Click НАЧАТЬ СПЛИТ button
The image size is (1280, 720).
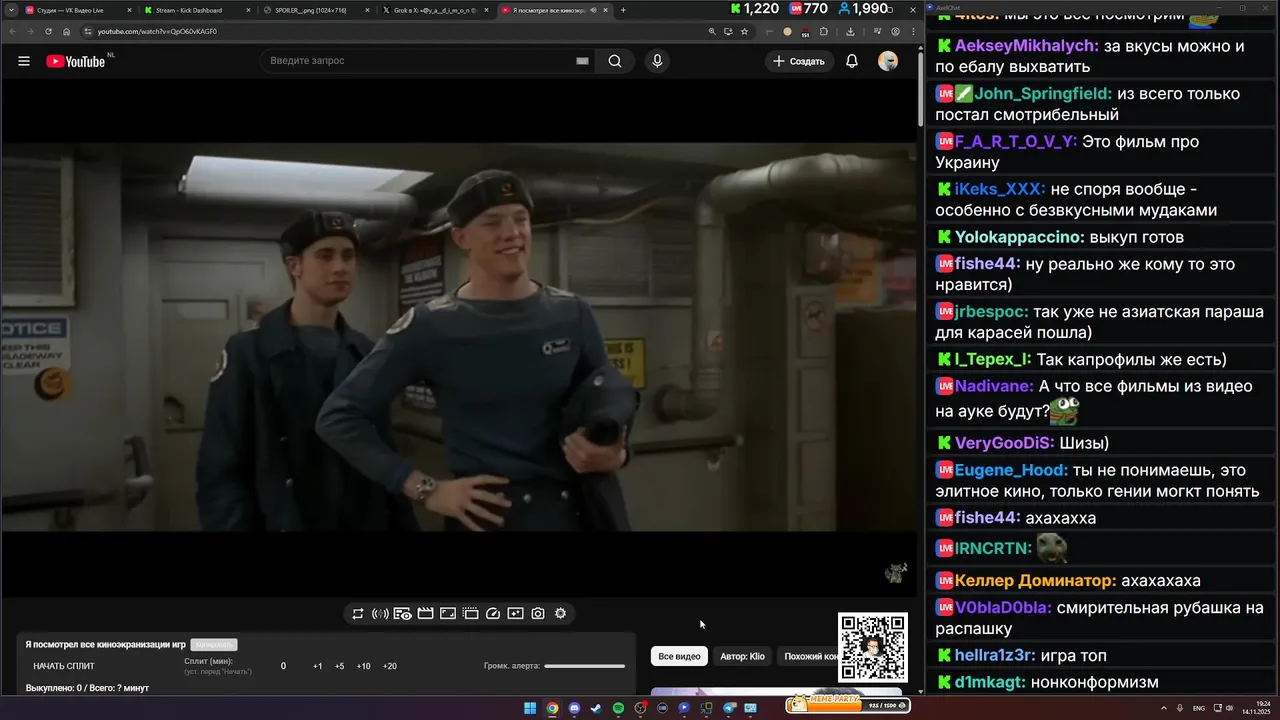point(64,666)
